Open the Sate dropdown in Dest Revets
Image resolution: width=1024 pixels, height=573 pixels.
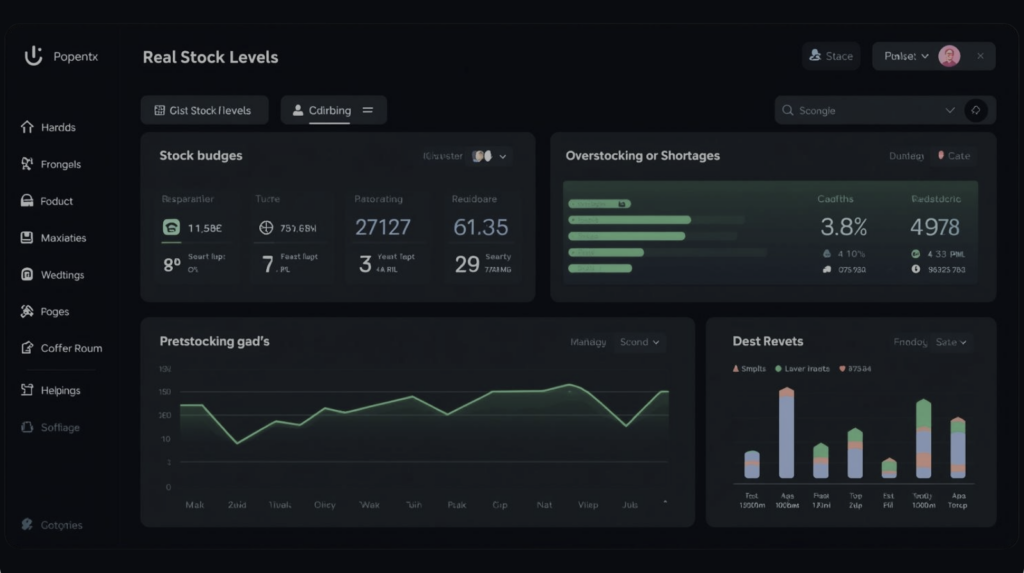(x=951, y=342)
